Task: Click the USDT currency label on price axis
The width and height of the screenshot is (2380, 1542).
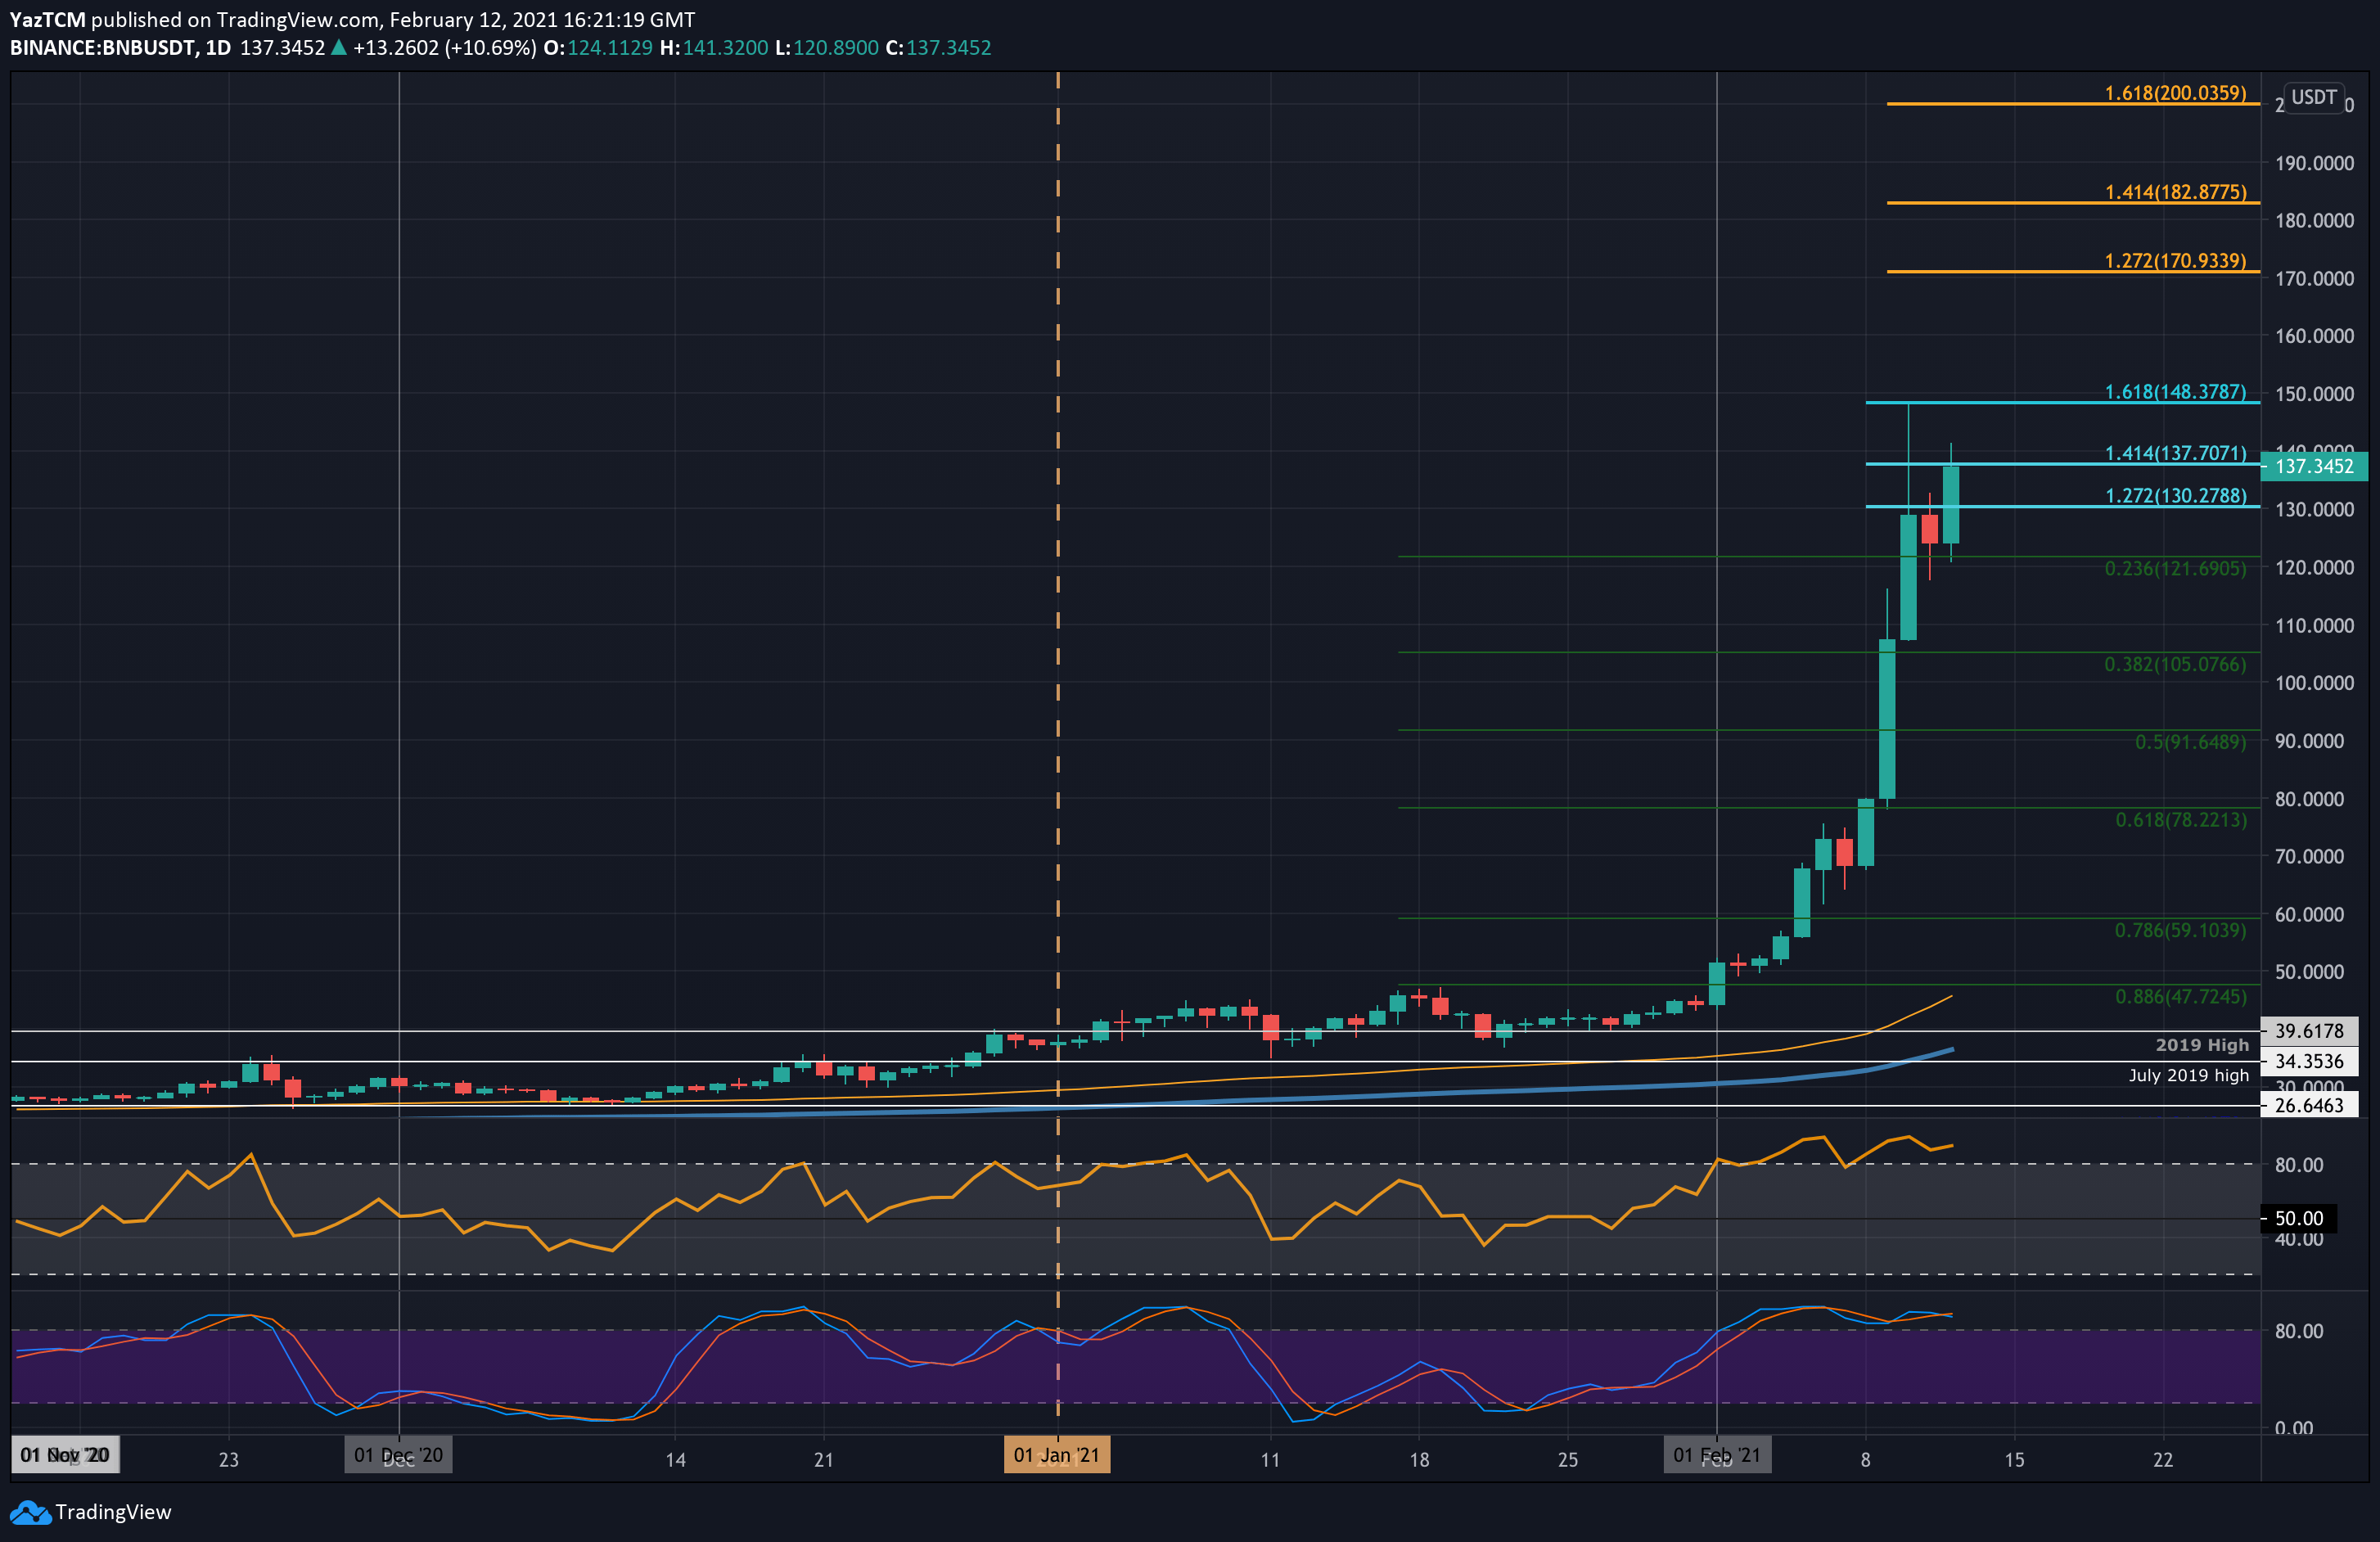Action: coord(2313,97)
